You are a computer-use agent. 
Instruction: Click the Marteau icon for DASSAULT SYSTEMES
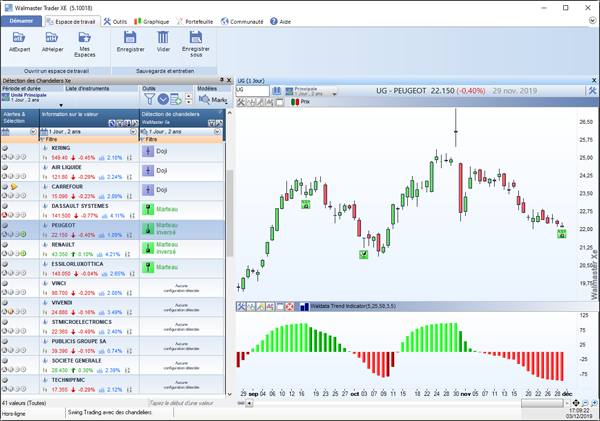[148, 209]
